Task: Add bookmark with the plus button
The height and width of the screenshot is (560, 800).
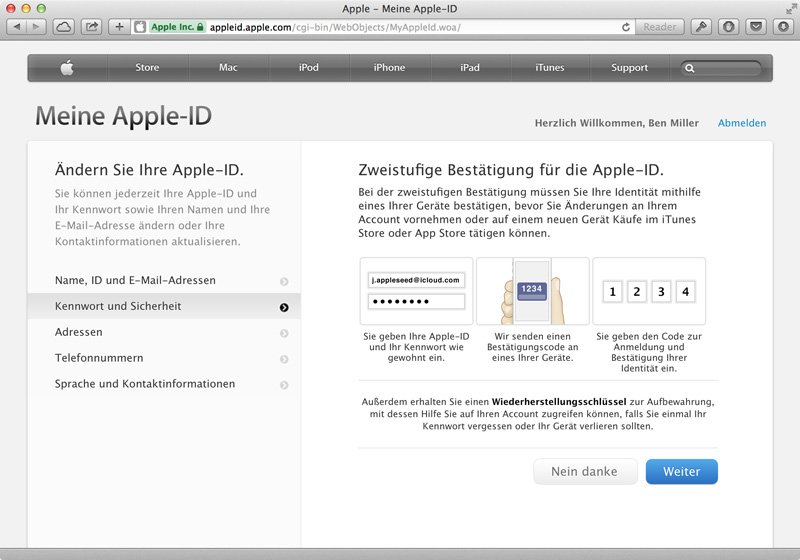Action: coord(119,27)
